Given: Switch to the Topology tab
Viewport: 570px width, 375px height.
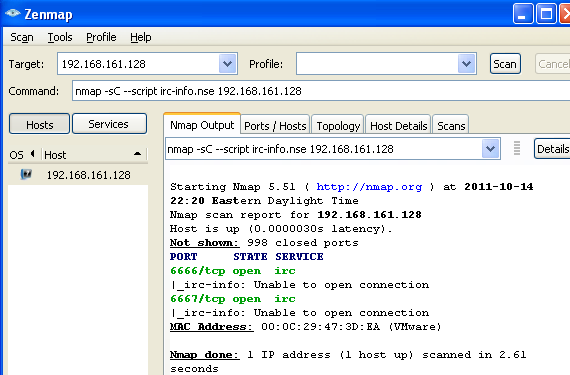Looking at the screenshot, I should pyautogui.click(x=338, y=126).
